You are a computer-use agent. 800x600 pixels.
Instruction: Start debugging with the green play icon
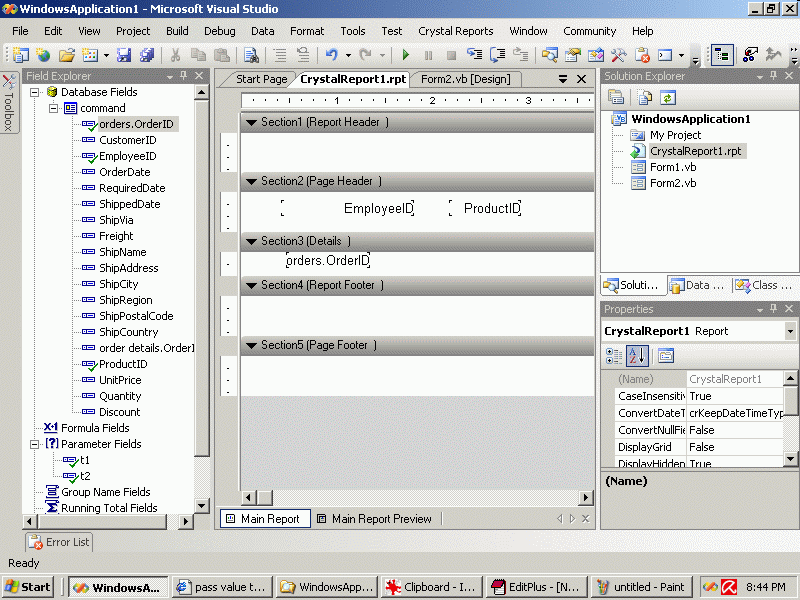[x=406, y=55]
